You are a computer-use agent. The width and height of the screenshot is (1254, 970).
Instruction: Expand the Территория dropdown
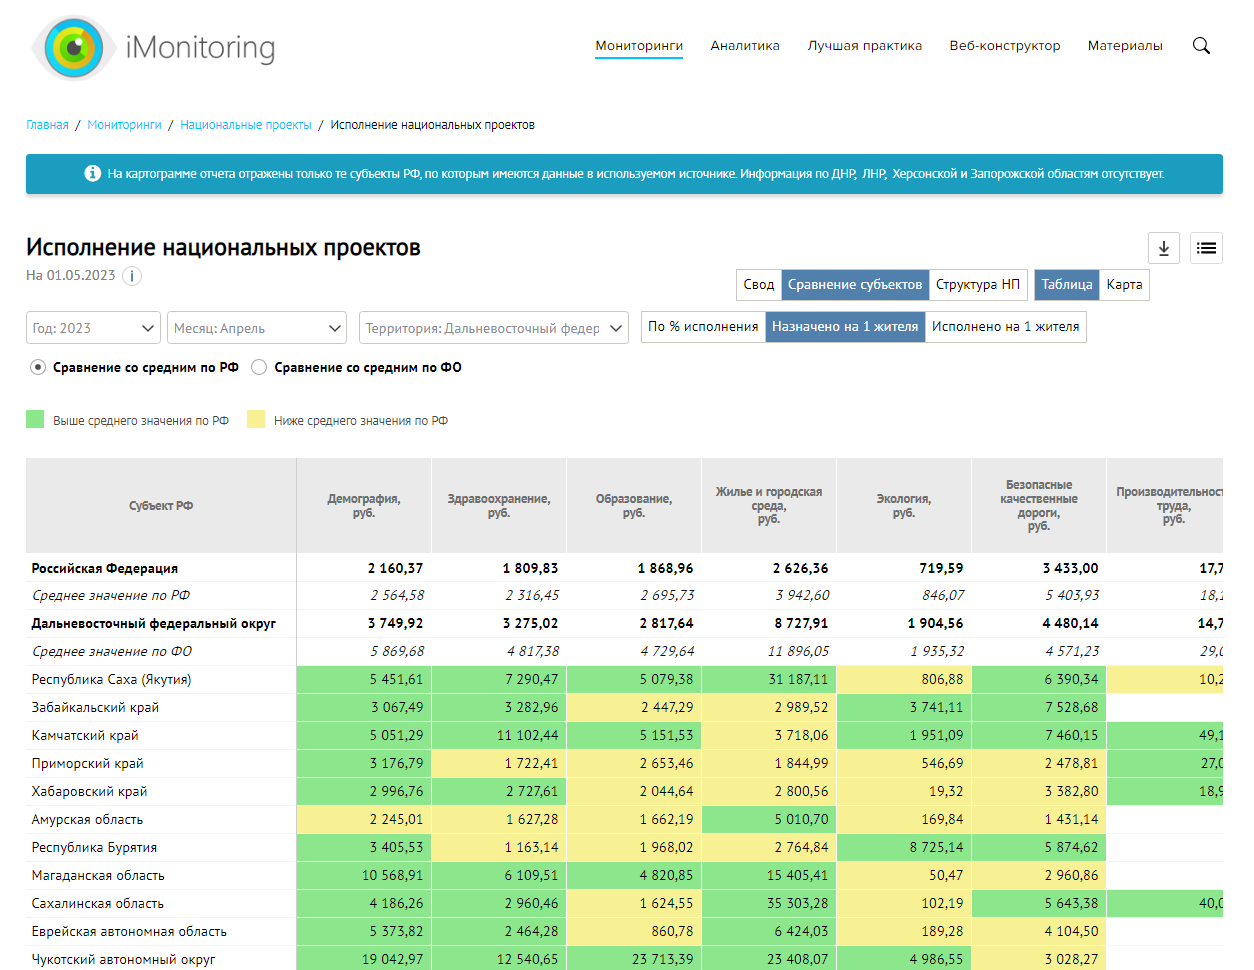coord(493,328)
